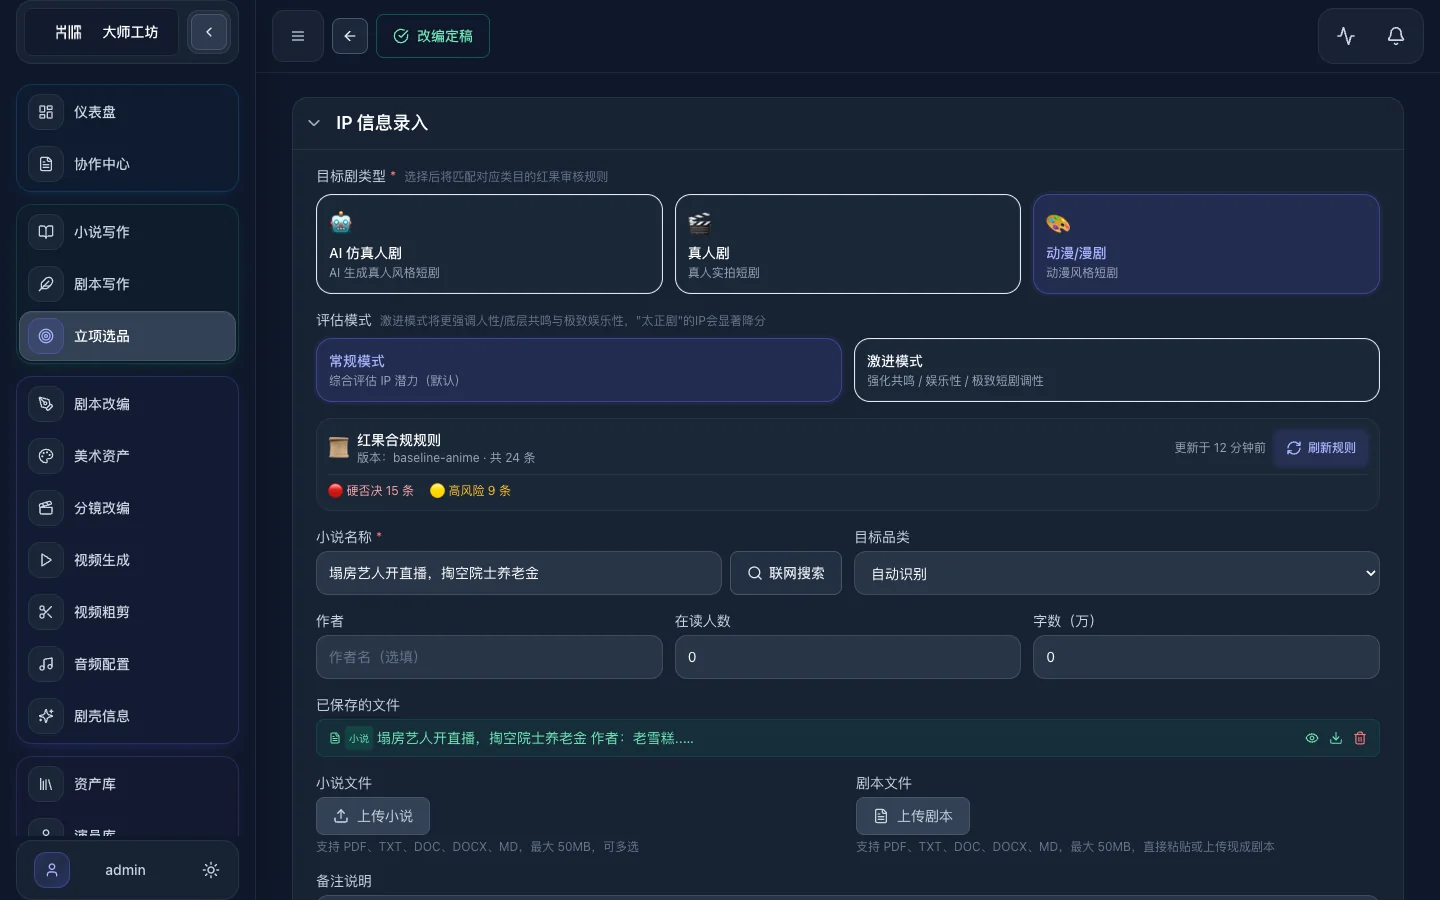Screen dimensions: 1440x900
Task: Click the 字数（万） input field
Action: (1206, 657)
